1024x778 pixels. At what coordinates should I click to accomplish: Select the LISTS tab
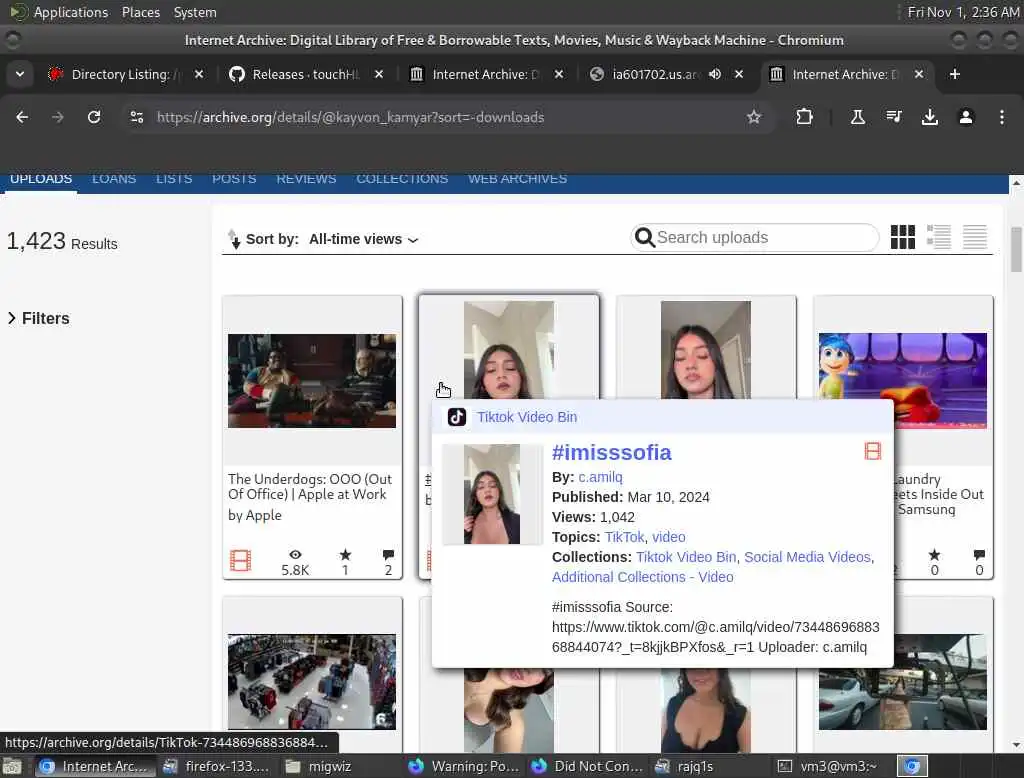[x=174, y=179]
